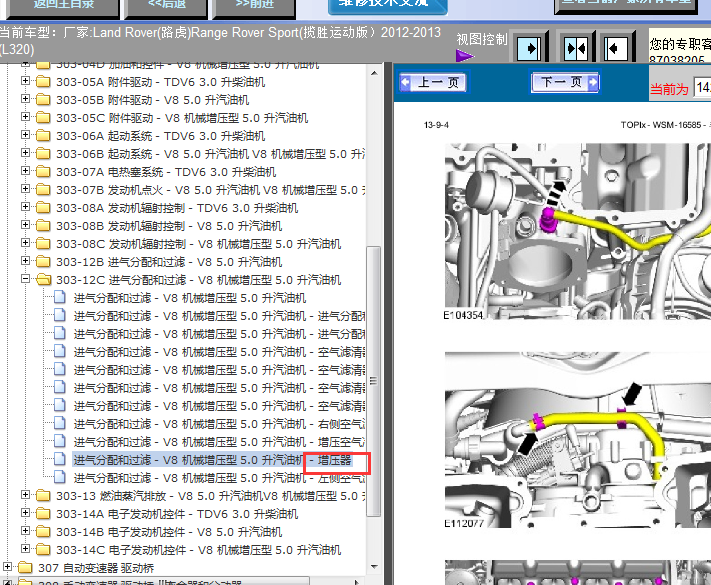Screen dimensions: 711x585
Task: Click page icon of the 增压器 document
Action: (60, 459)
